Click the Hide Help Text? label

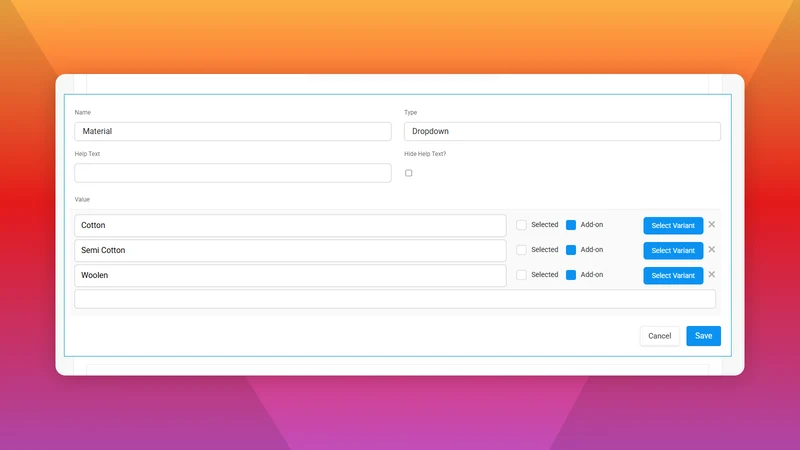(425, 154)
